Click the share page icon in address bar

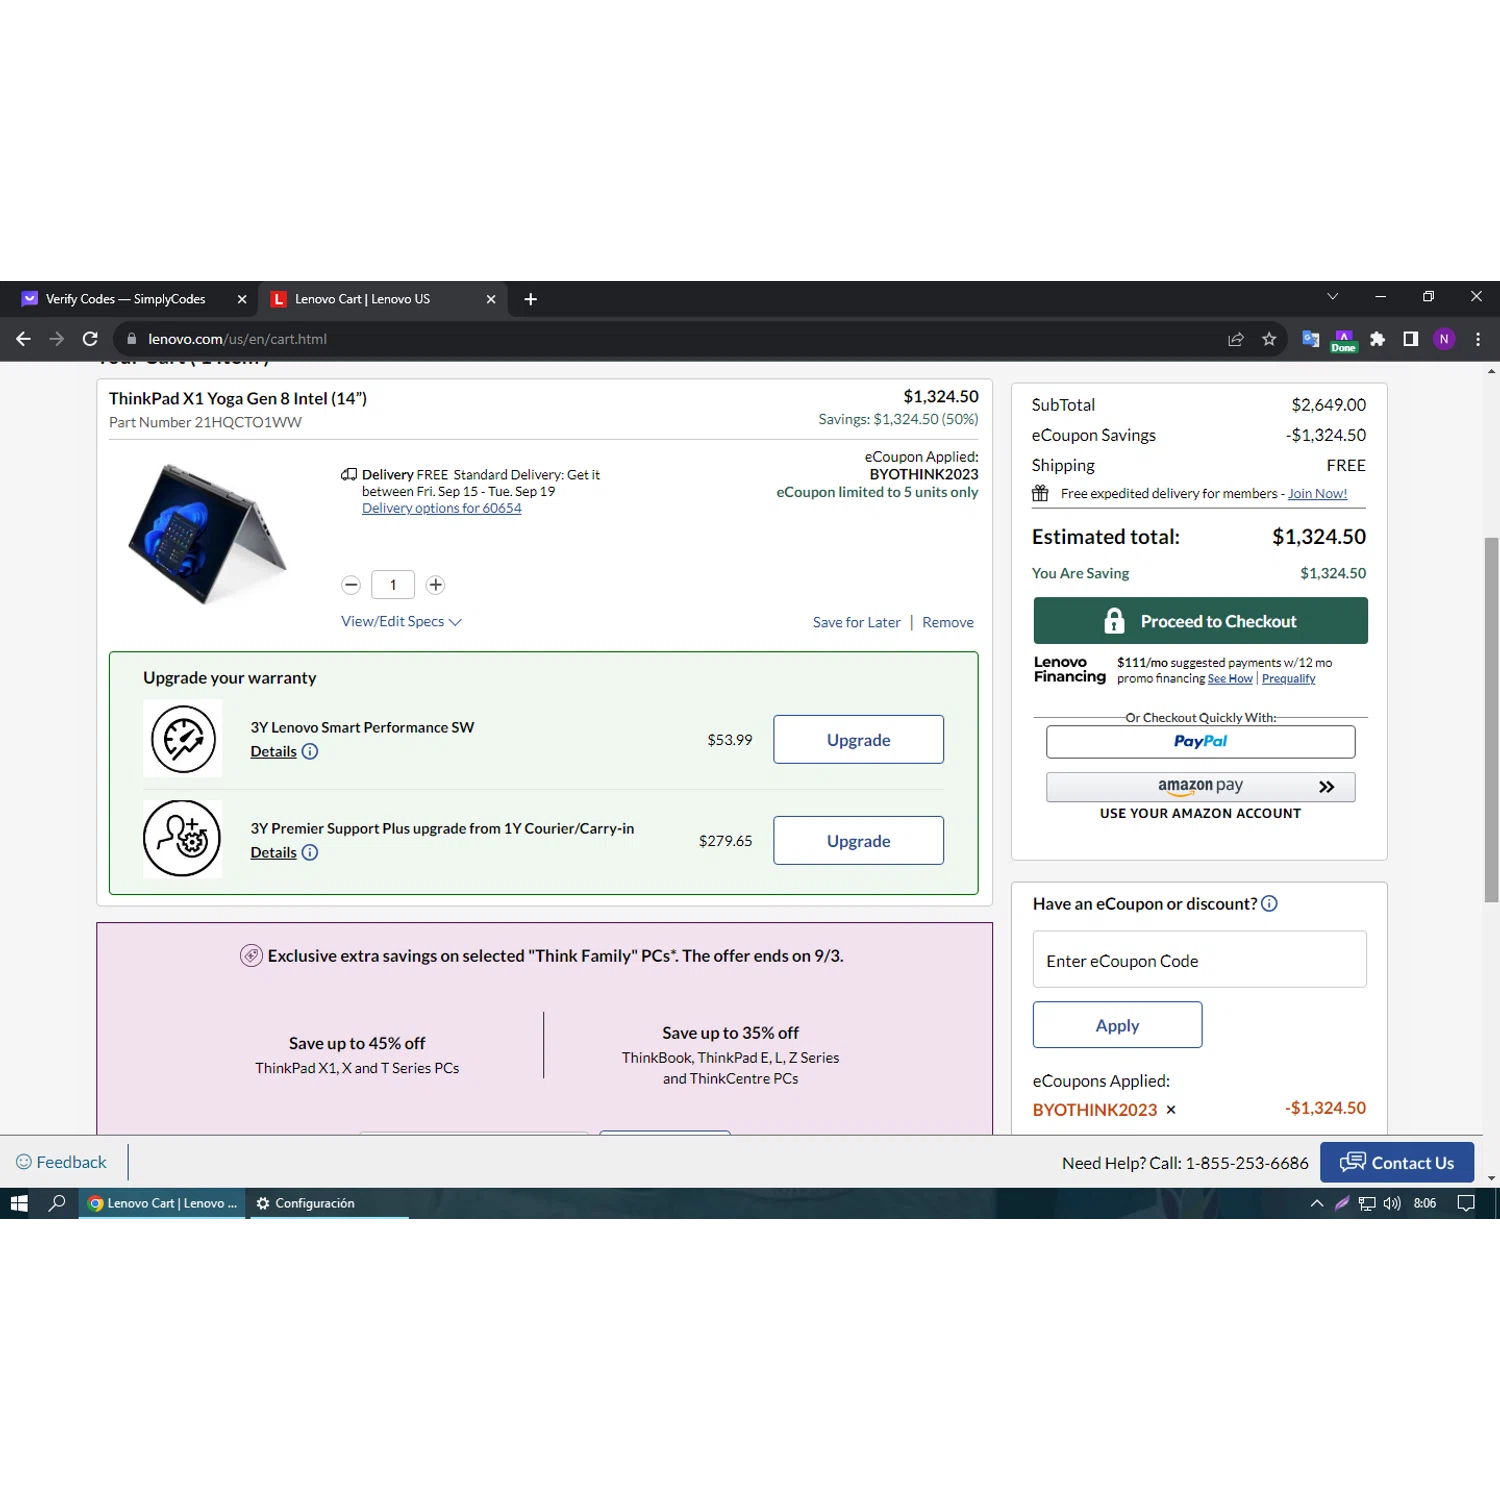coord(1236,339)
